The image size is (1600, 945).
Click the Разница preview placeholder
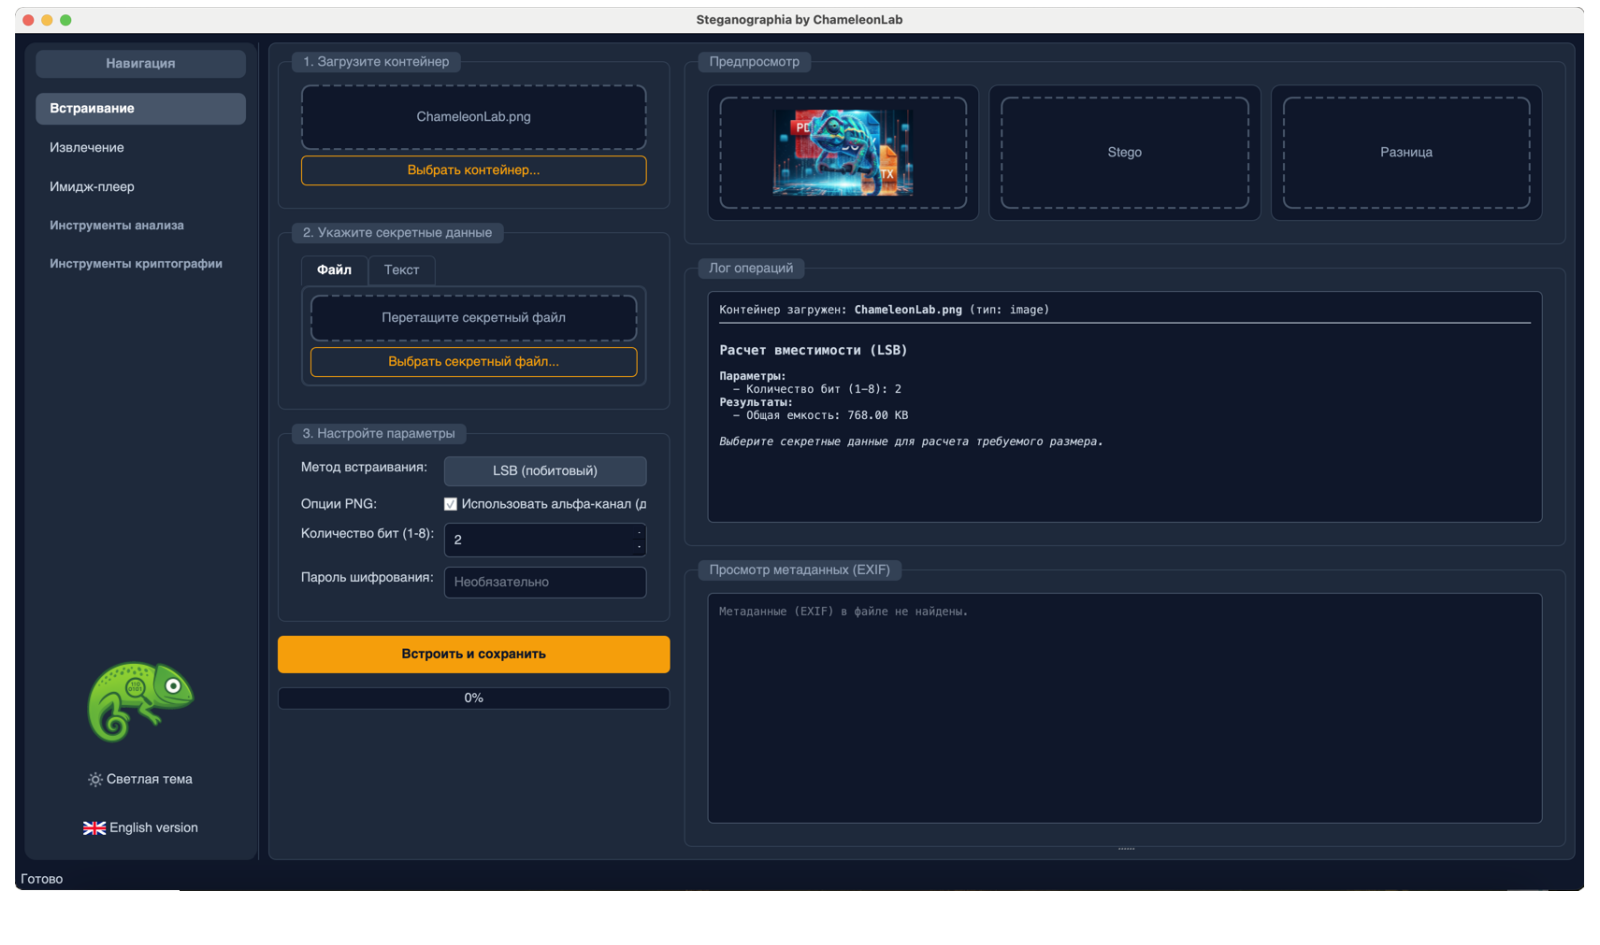tap(1406, 152)
